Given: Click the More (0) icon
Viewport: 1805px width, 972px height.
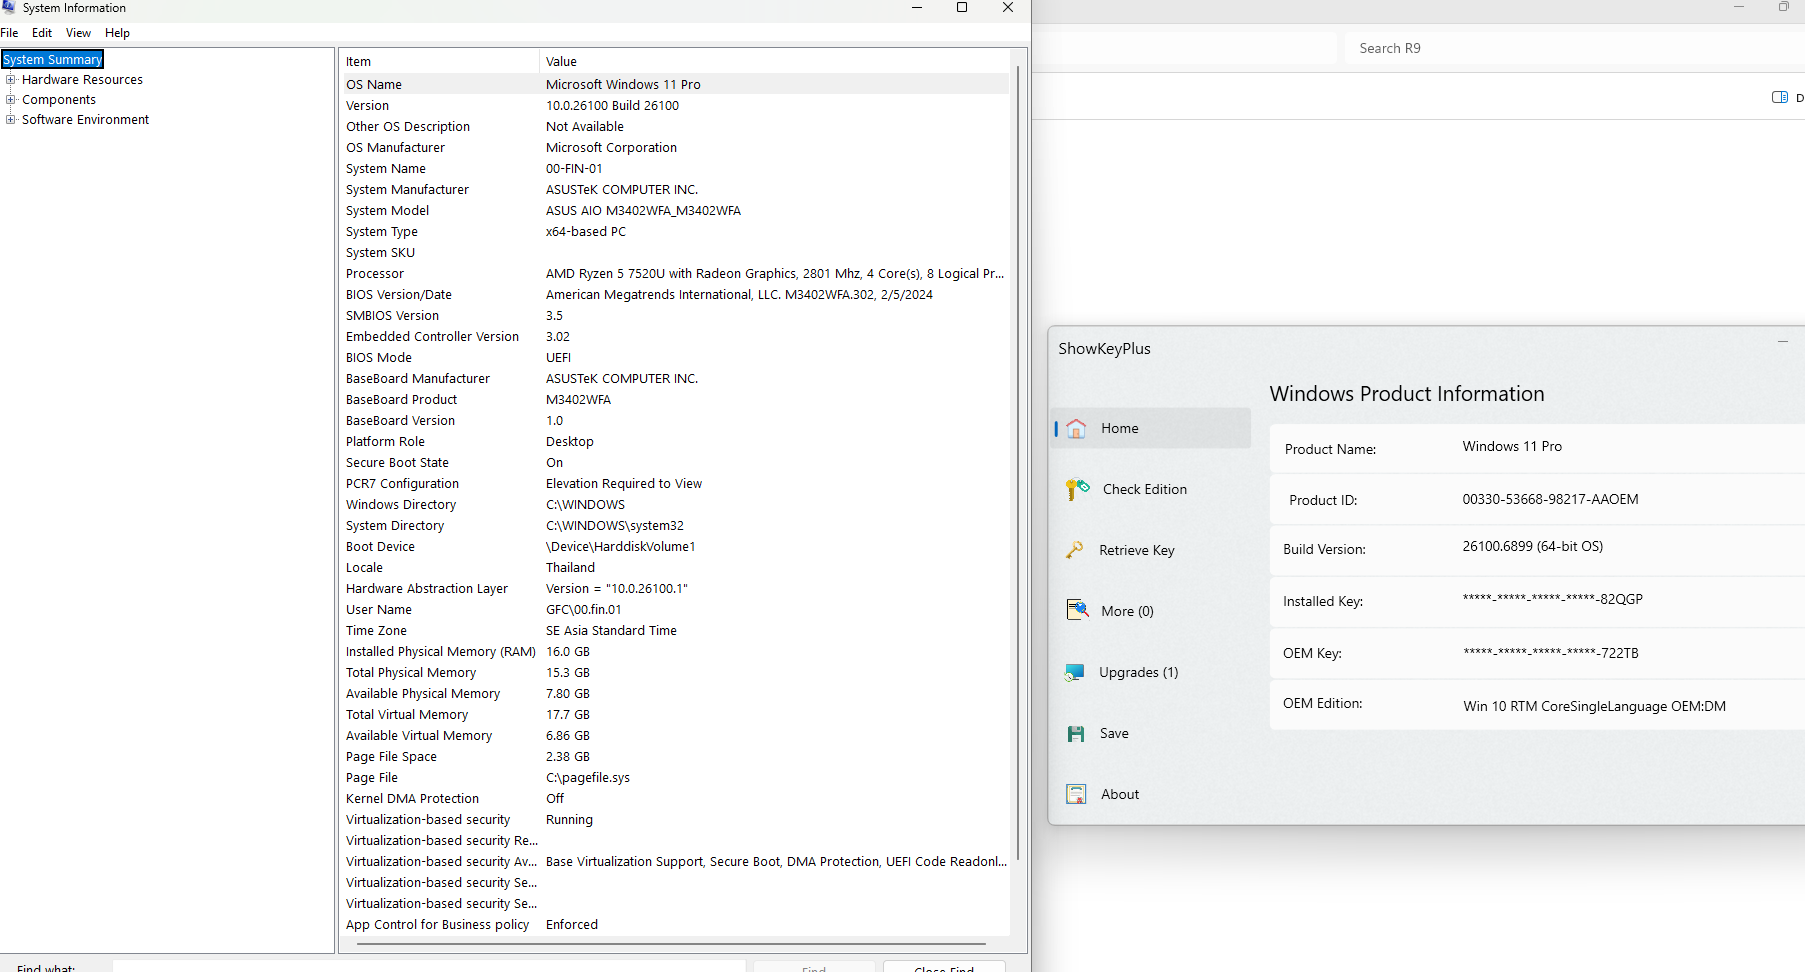Looking at the screenshot, I should [1077, 611].
